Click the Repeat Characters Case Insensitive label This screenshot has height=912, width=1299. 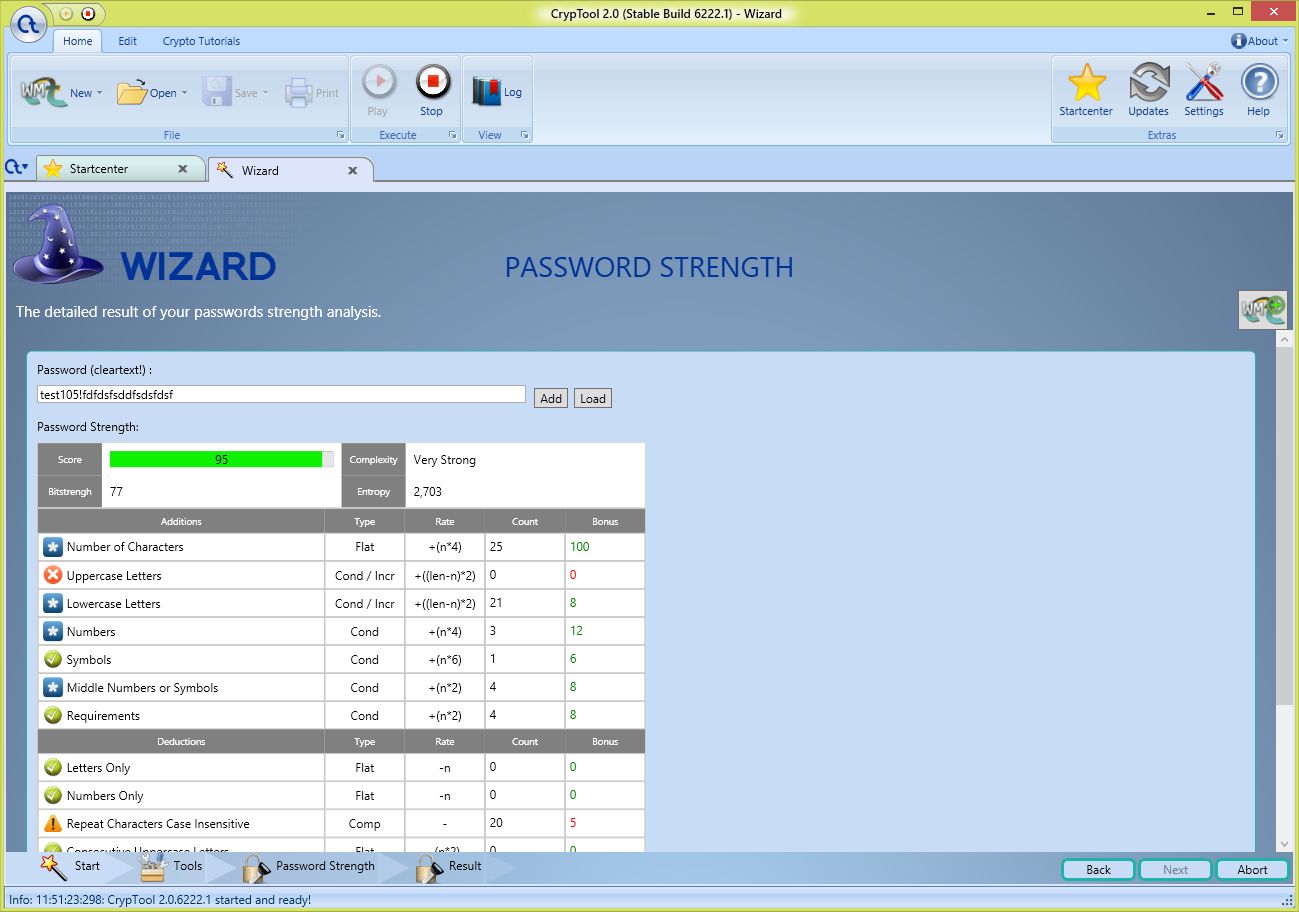(x=158, y=824)
